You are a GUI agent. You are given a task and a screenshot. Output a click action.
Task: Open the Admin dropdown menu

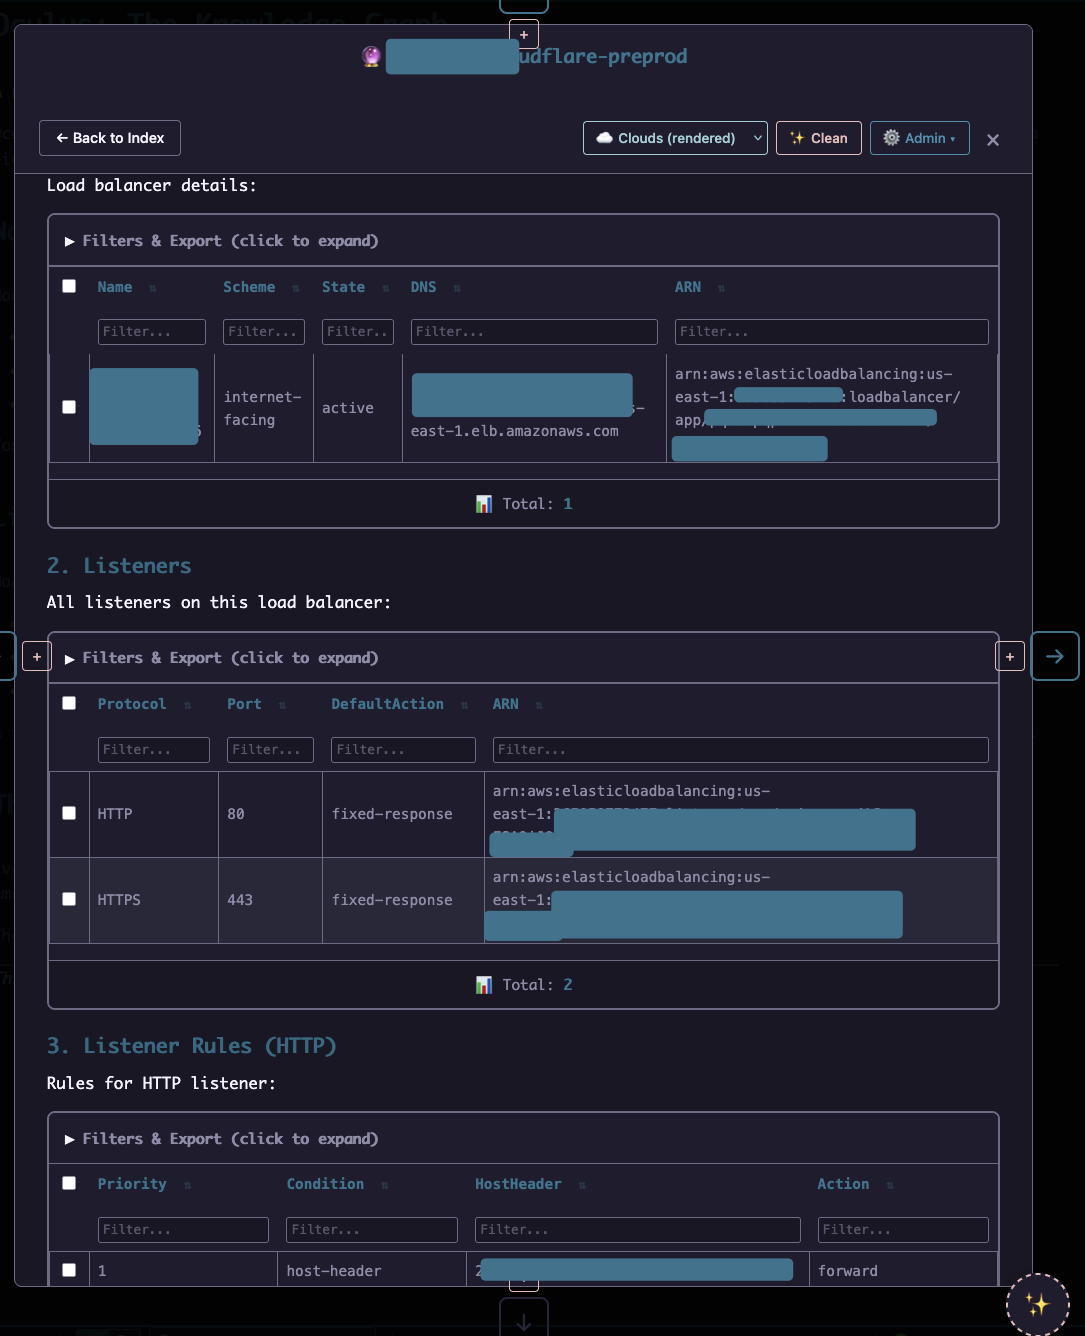click(x=919, y=138)
